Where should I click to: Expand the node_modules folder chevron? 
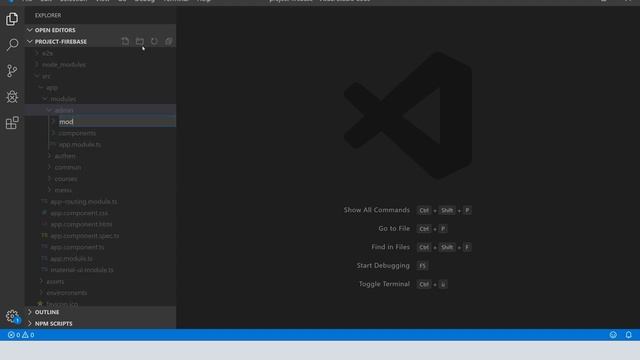37,64
